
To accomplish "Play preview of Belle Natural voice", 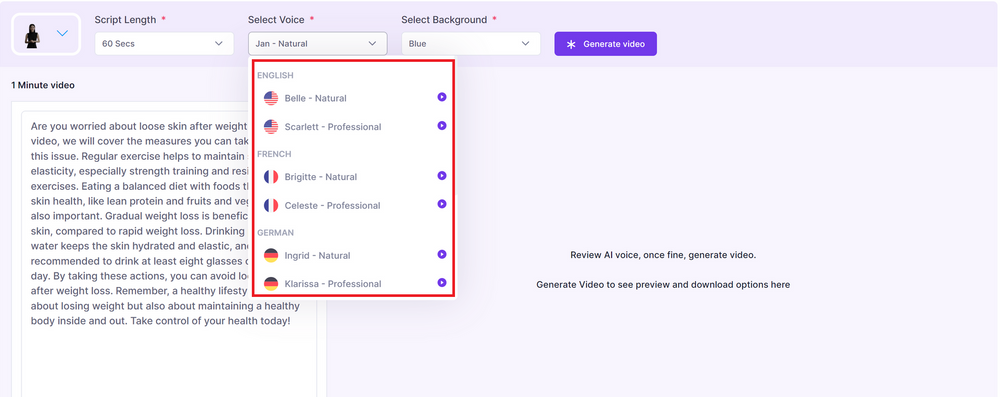I will pyautogui.click(x=441, y=97).
